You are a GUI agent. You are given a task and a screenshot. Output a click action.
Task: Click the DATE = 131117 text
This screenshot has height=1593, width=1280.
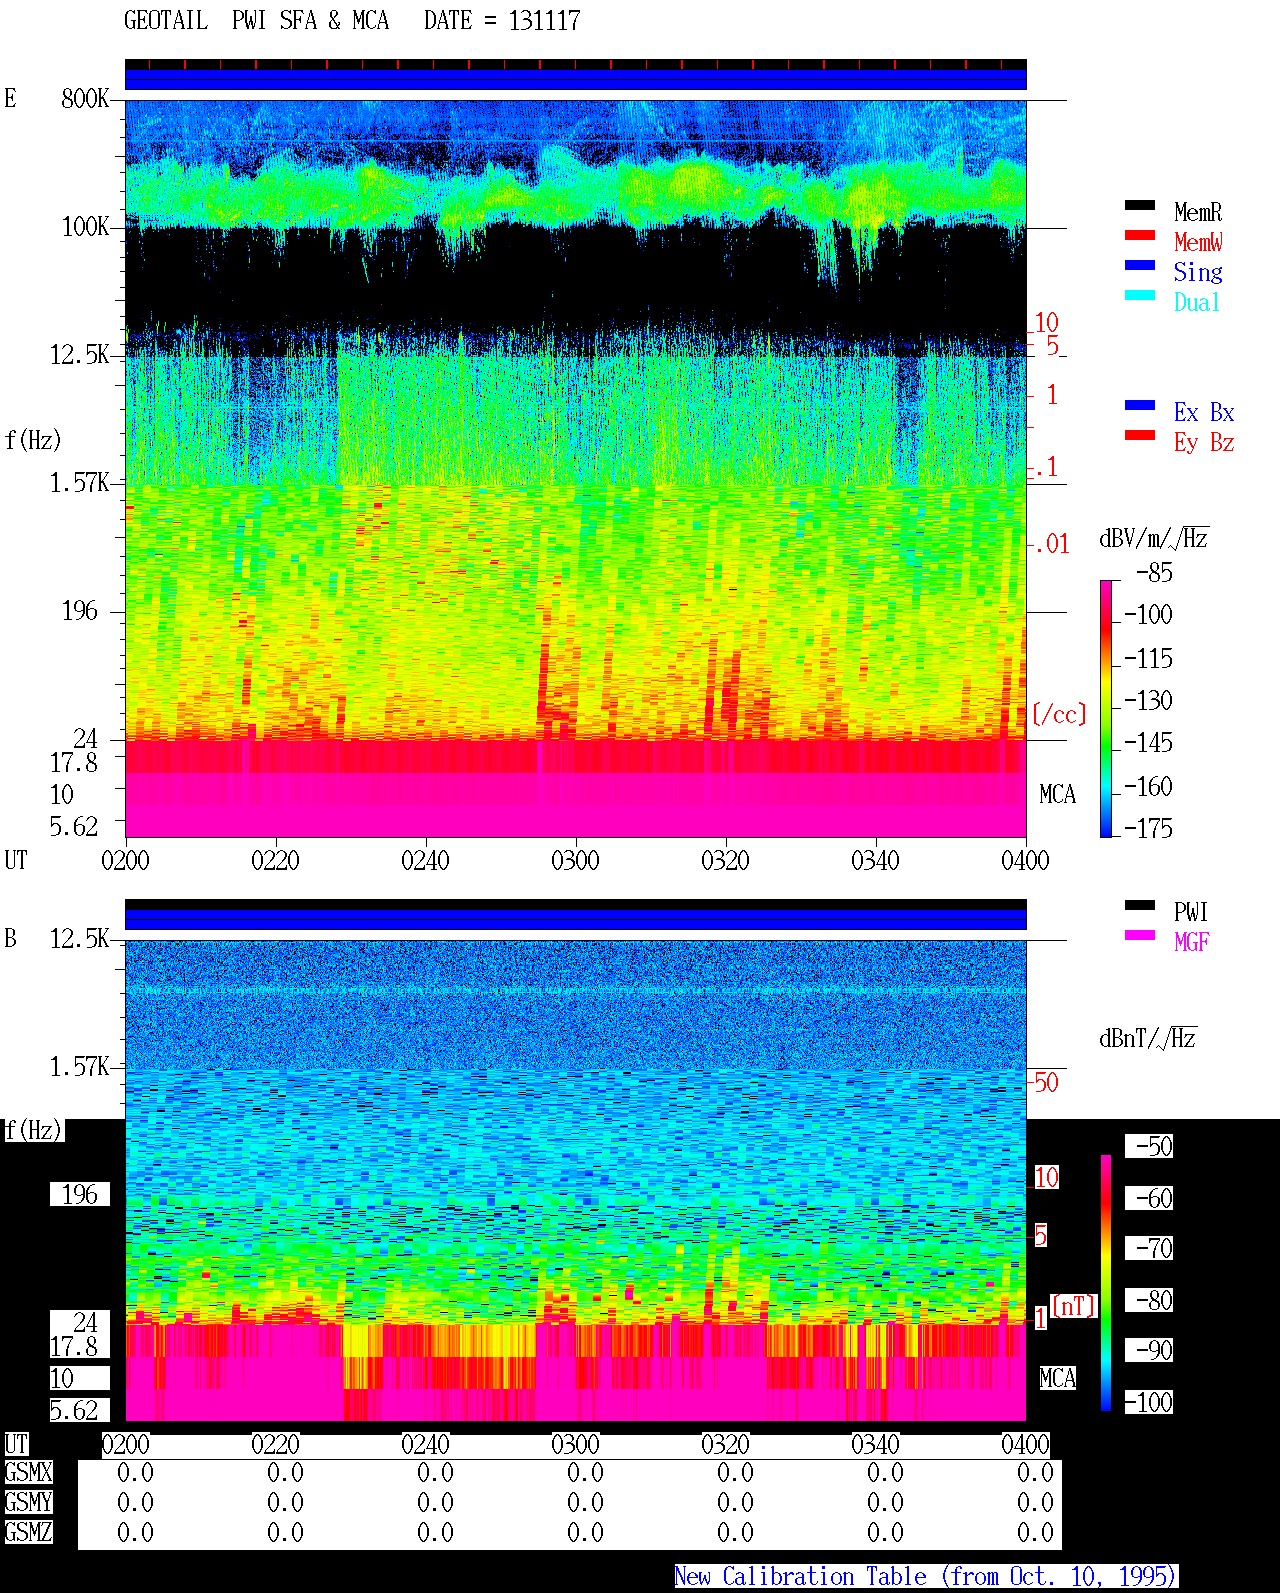coord(502,21)
